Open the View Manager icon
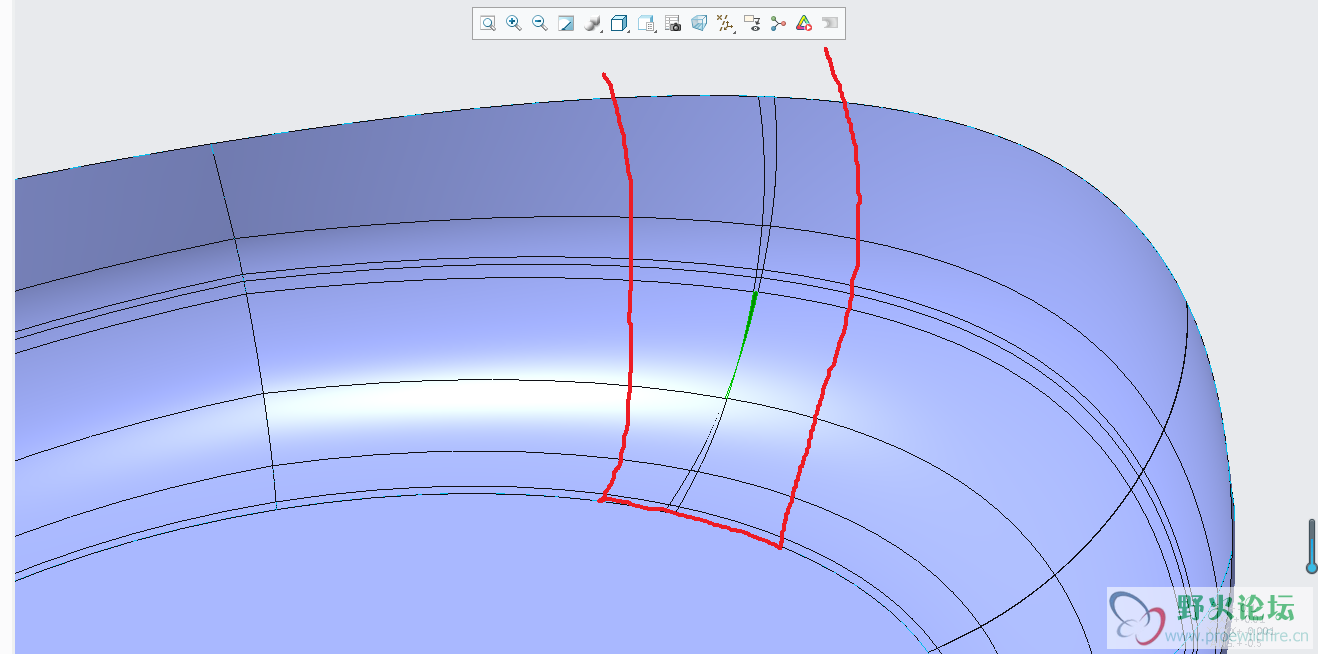Viewport: 1318px width, 654px height. tap(646, 23)
